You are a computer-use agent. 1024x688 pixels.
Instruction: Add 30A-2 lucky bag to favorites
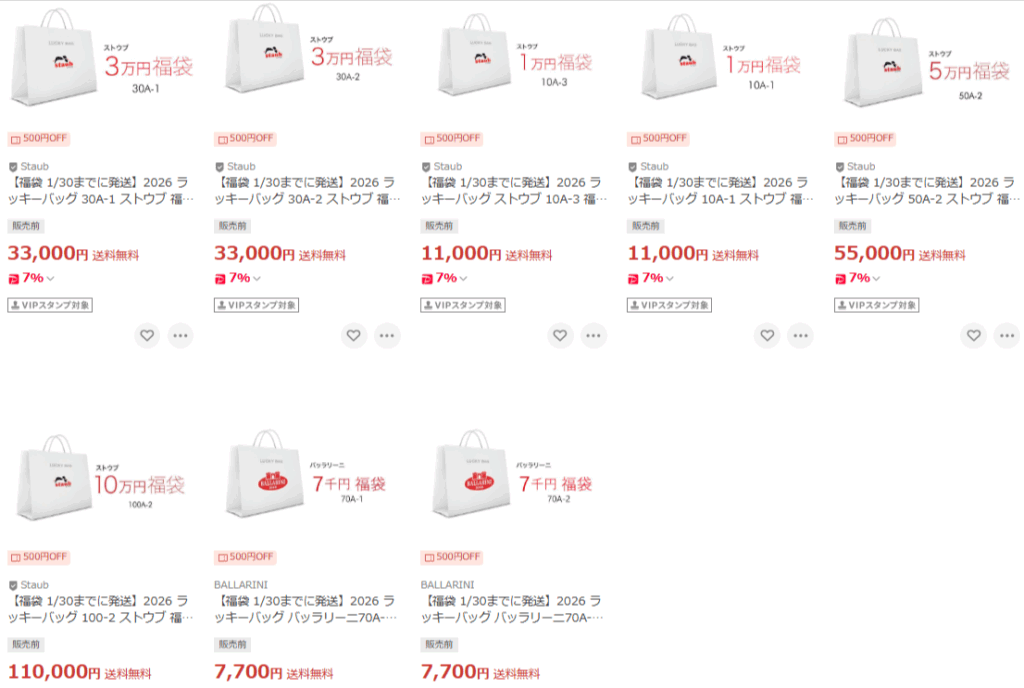tap(353, 336)
